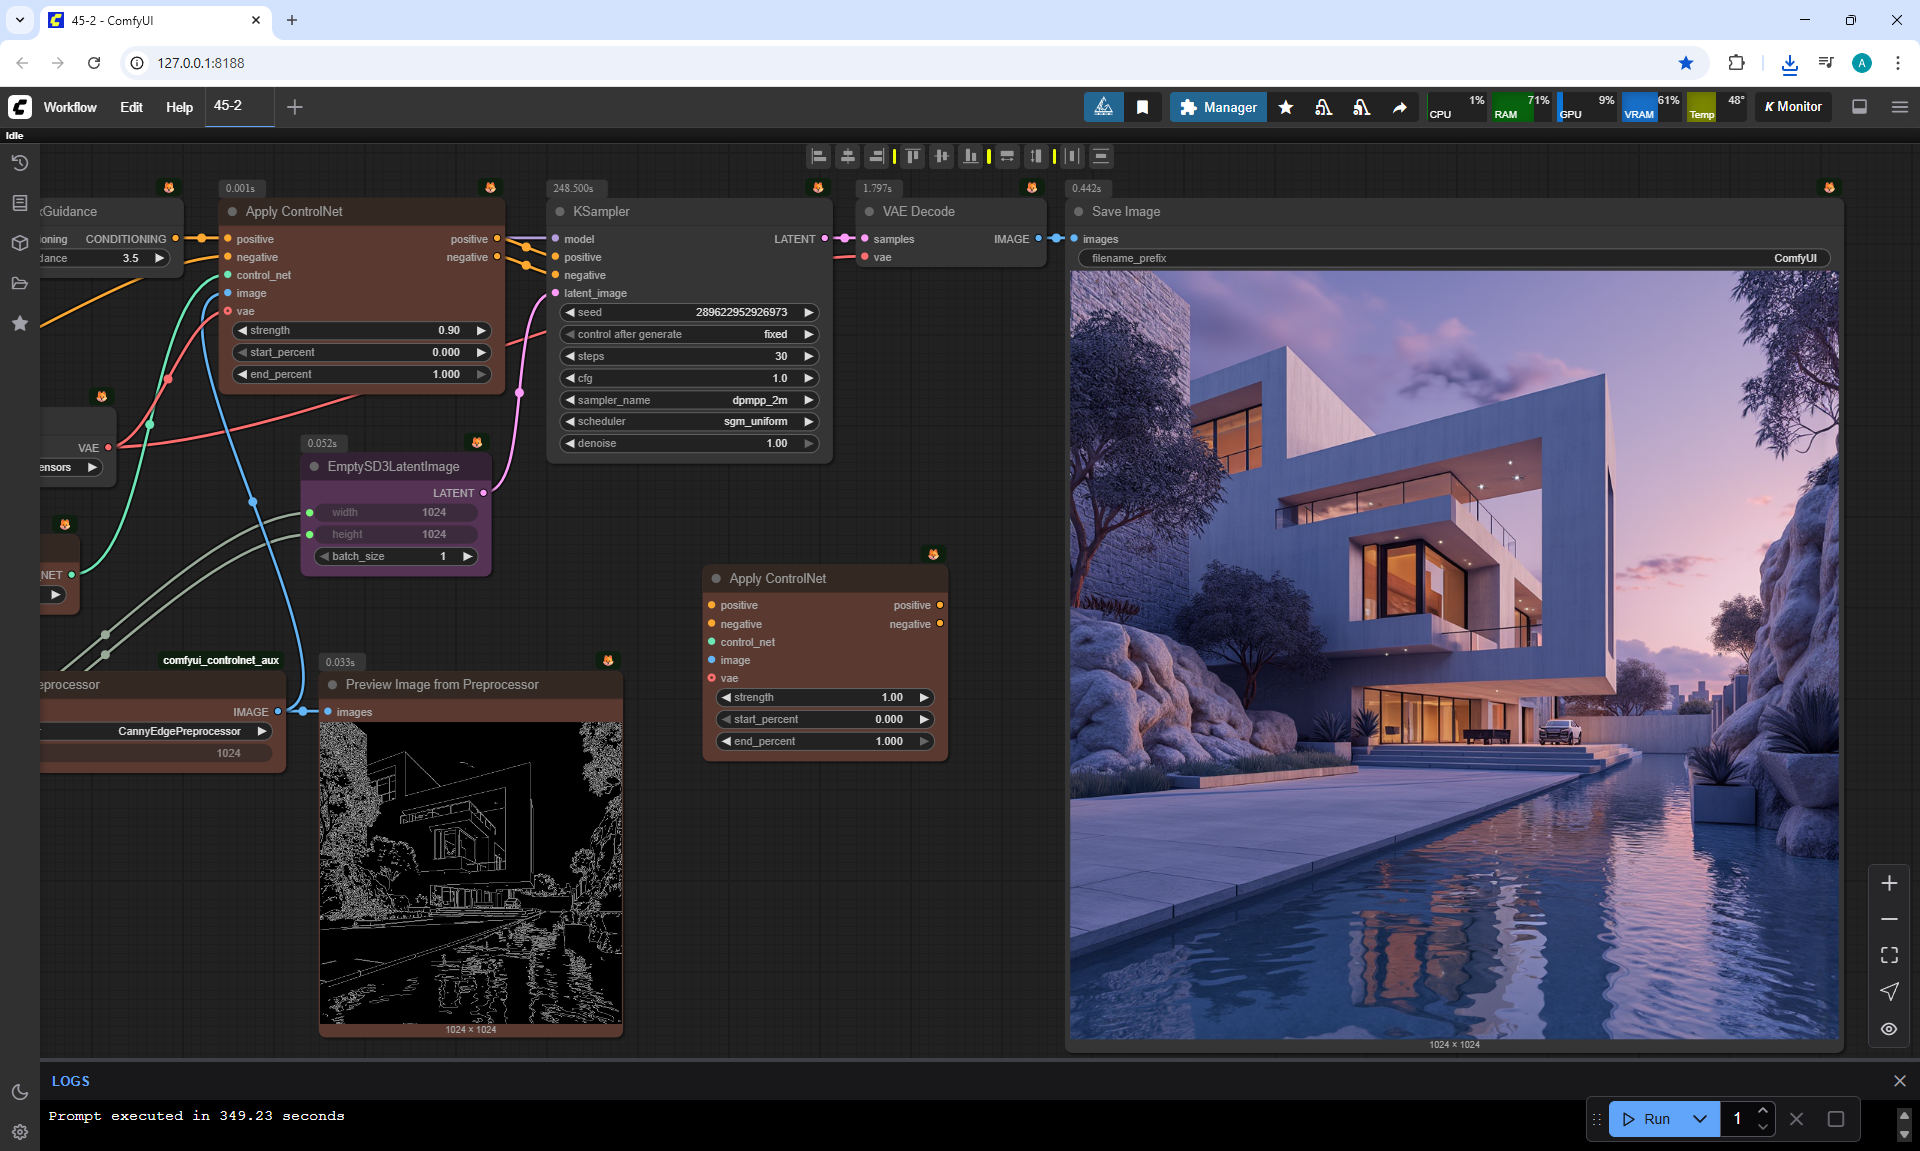Open the queue history sidebar icon
Screen dimensions: 1920x1151
click(x=19, y=163)
